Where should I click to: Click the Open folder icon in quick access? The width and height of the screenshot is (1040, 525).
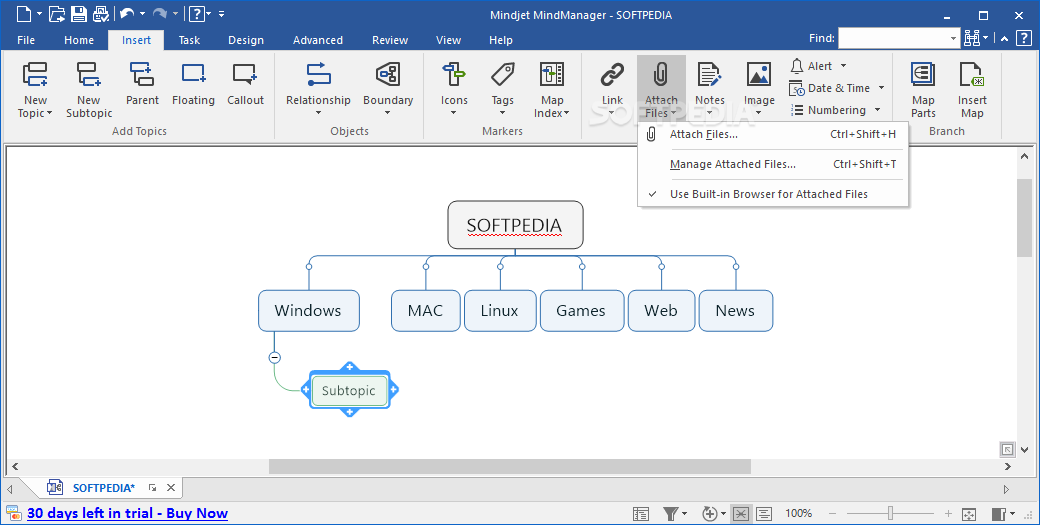click(57, 13)
